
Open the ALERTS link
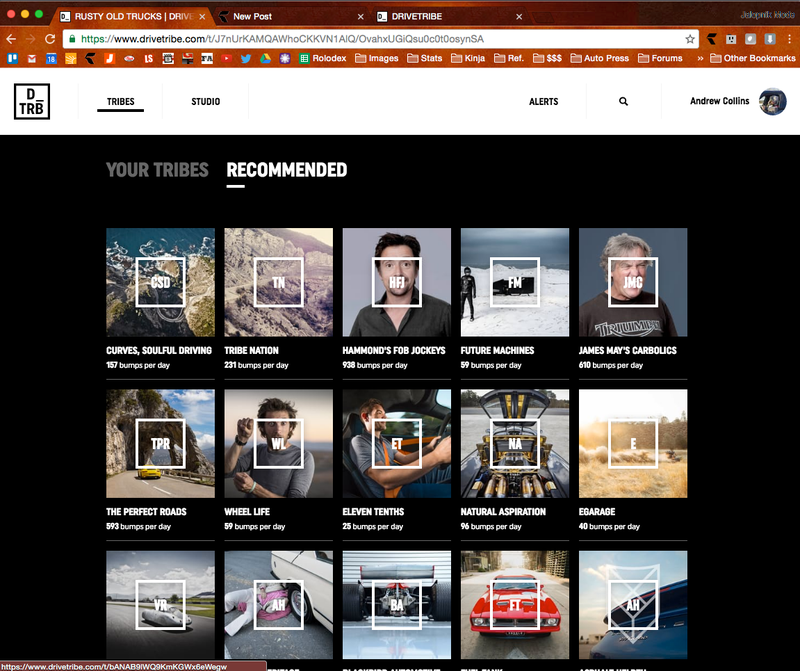543,102
